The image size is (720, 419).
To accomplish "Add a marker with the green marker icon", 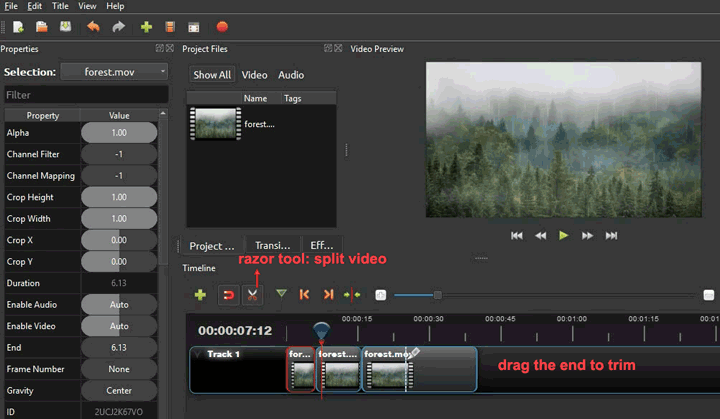I will click(280, 295).
